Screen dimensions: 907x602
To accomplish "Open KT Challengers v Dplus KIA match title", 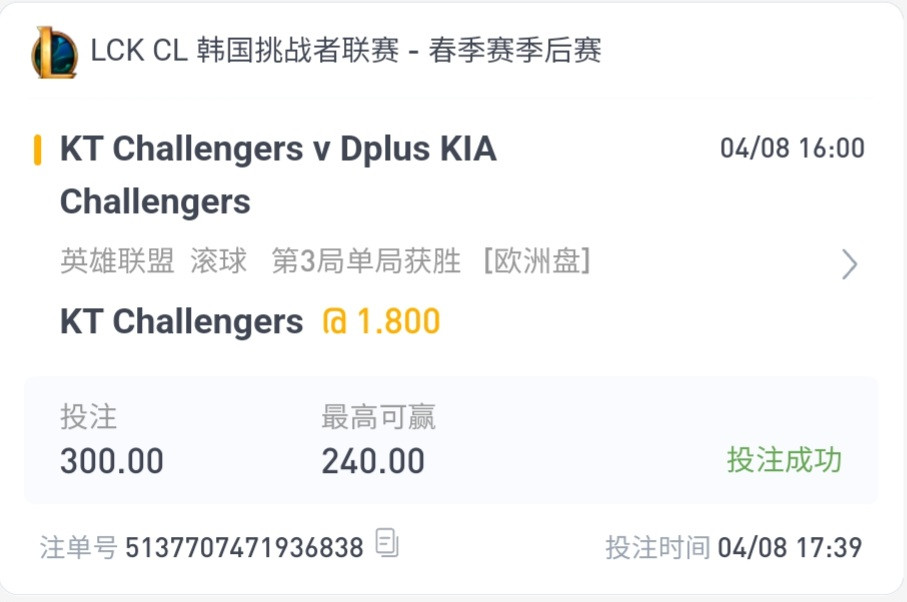I will click(278, 175).
